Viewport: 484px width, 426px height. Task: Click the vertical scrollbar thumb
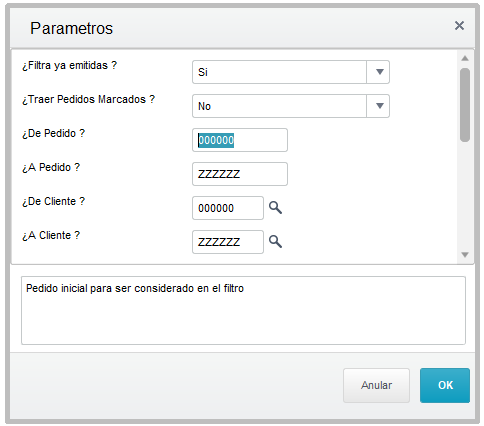tap(465, 105)
